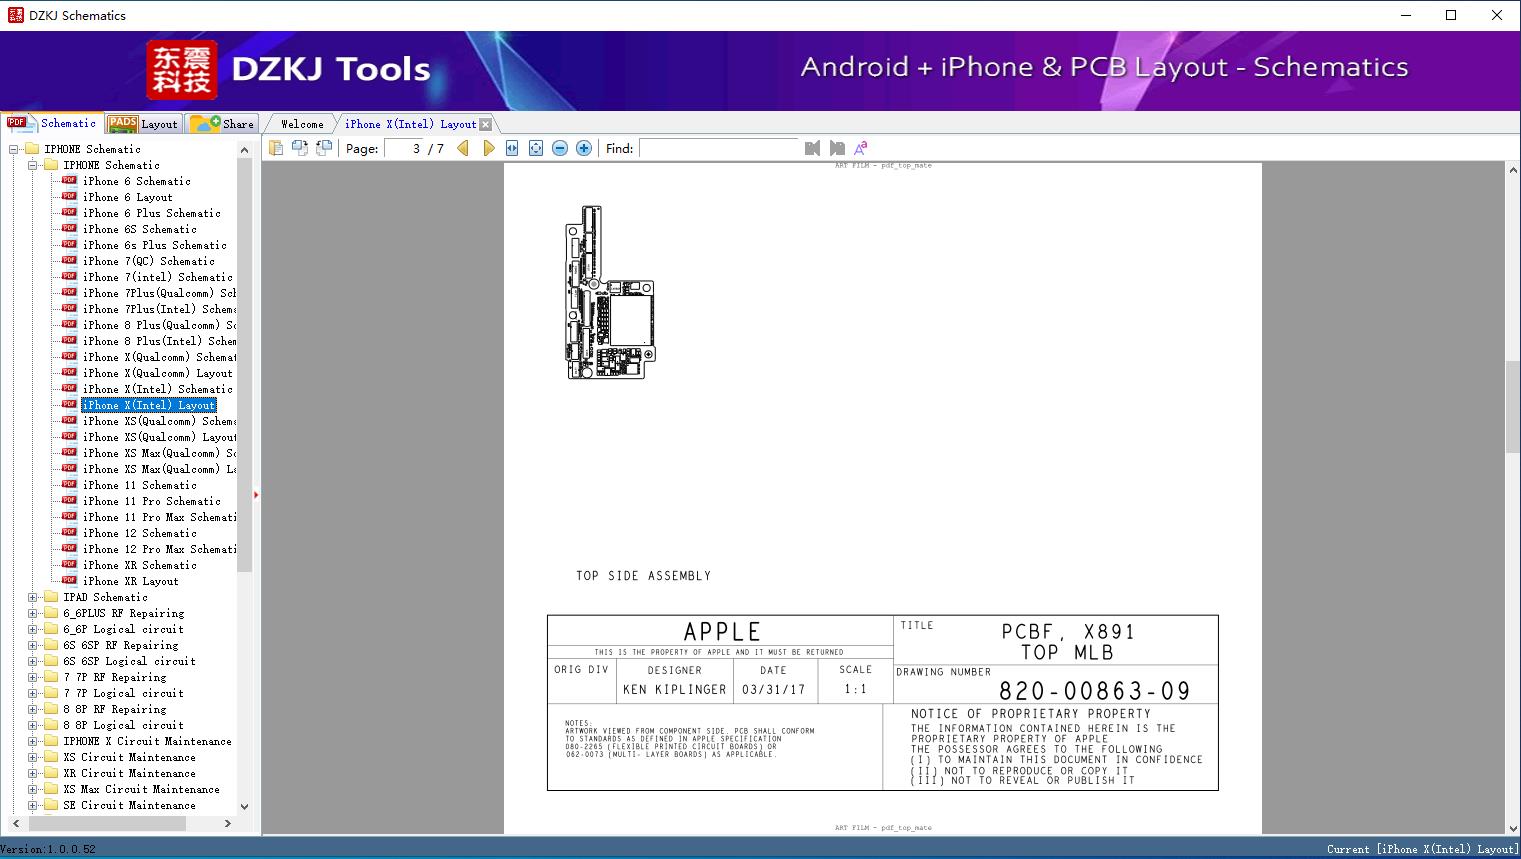
Task: Click the find-previous search icon
Action: coord(812,148)
